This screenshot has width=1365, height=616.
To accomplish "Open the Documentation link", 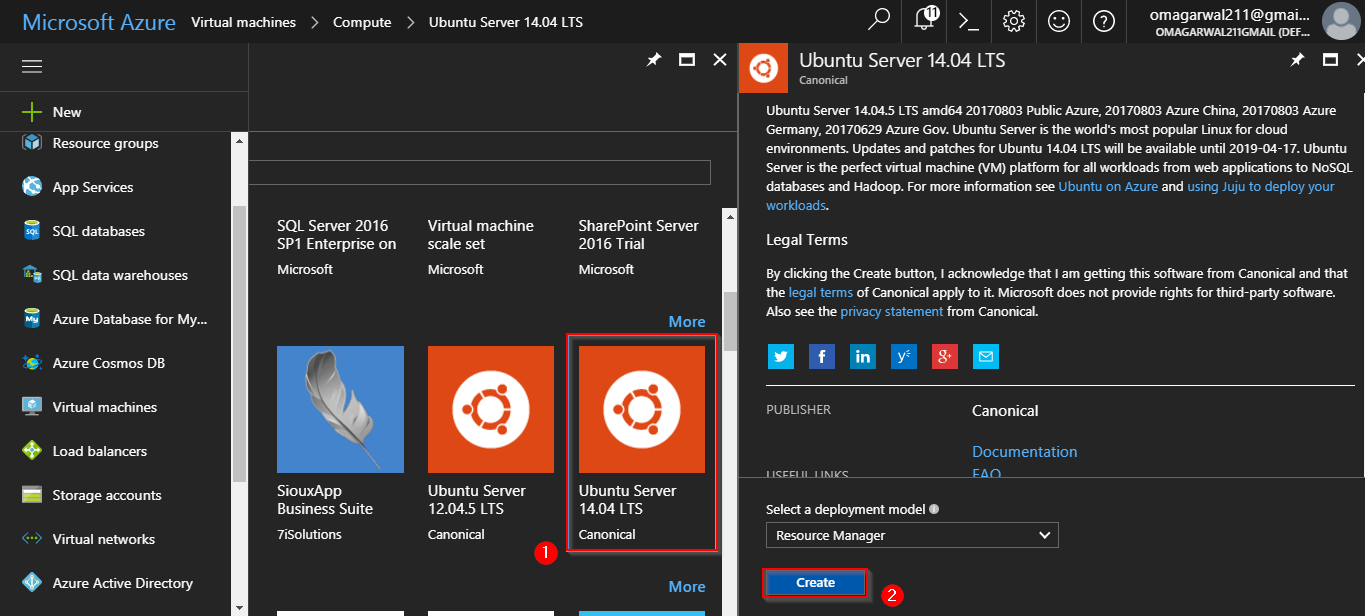I will pyautogui.click(x=1025, y=451).
